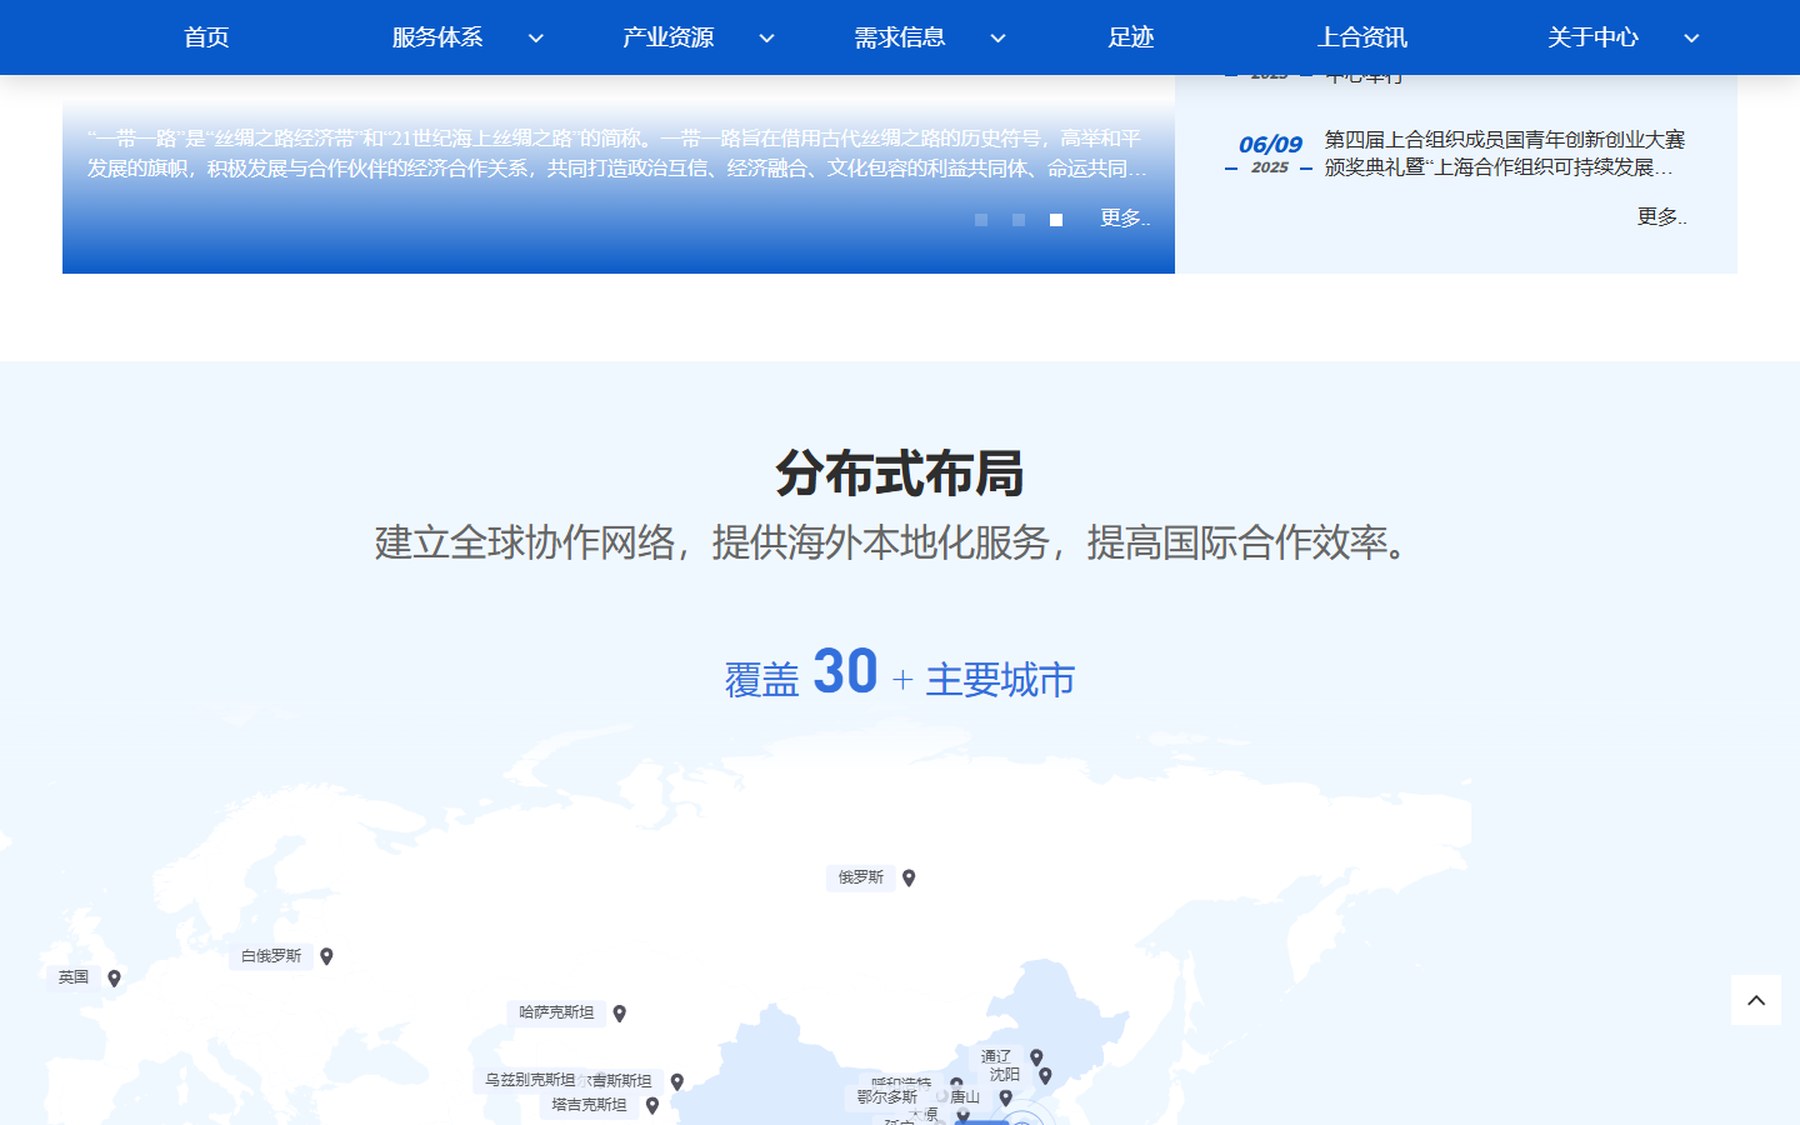Viewport: 1800px width, 1125px height.
Task: Click the 哈萨克斯坦 map label
Action: [x=556, y=1013]
